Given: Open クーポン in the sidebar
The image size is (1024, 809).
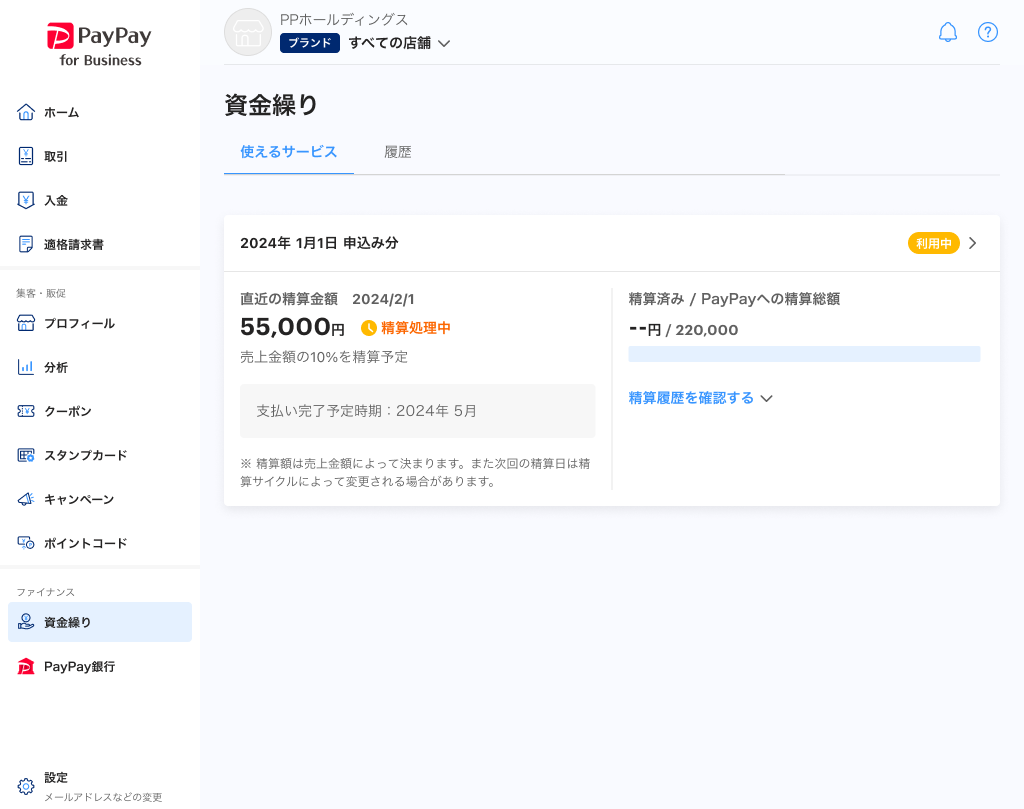Looking at the screenshot, I should pyautogui.click(x=100, y=411).
